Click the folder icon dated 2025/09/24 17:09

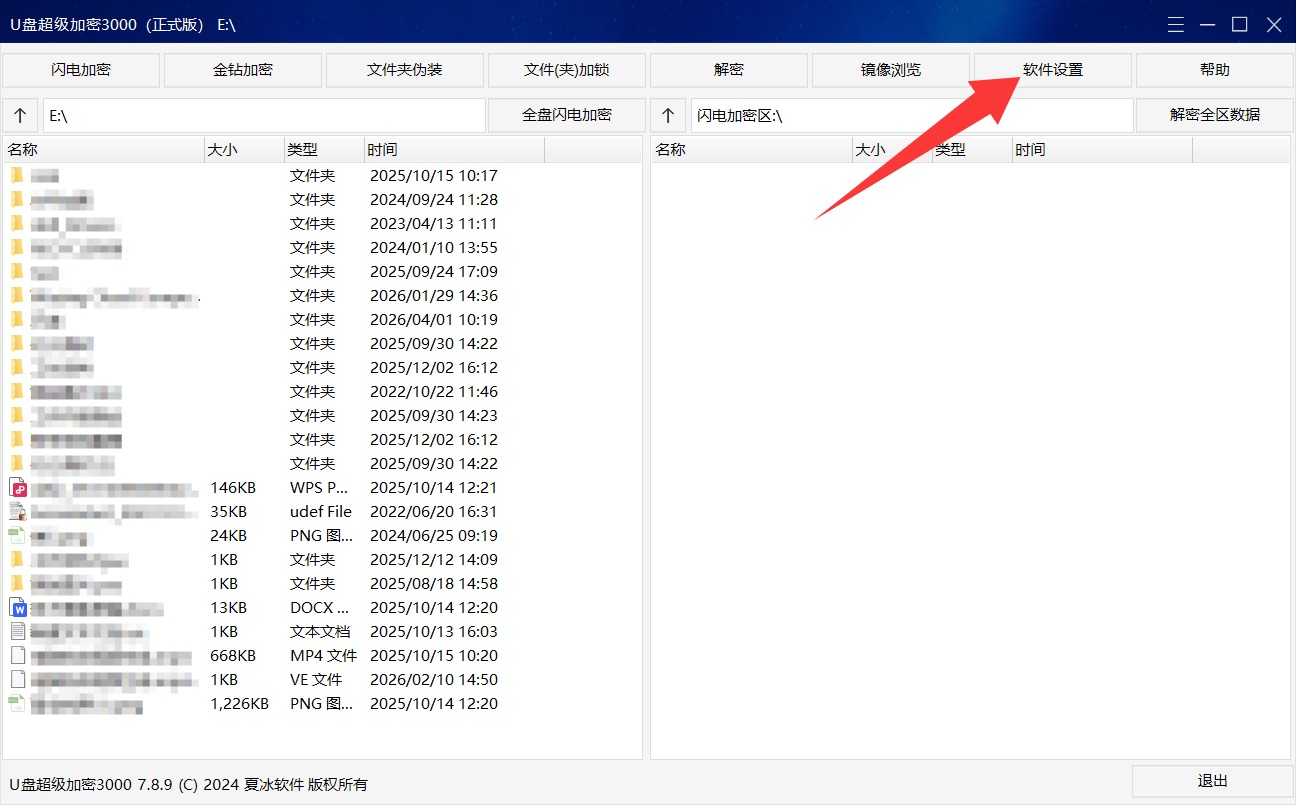pos(17,271)
